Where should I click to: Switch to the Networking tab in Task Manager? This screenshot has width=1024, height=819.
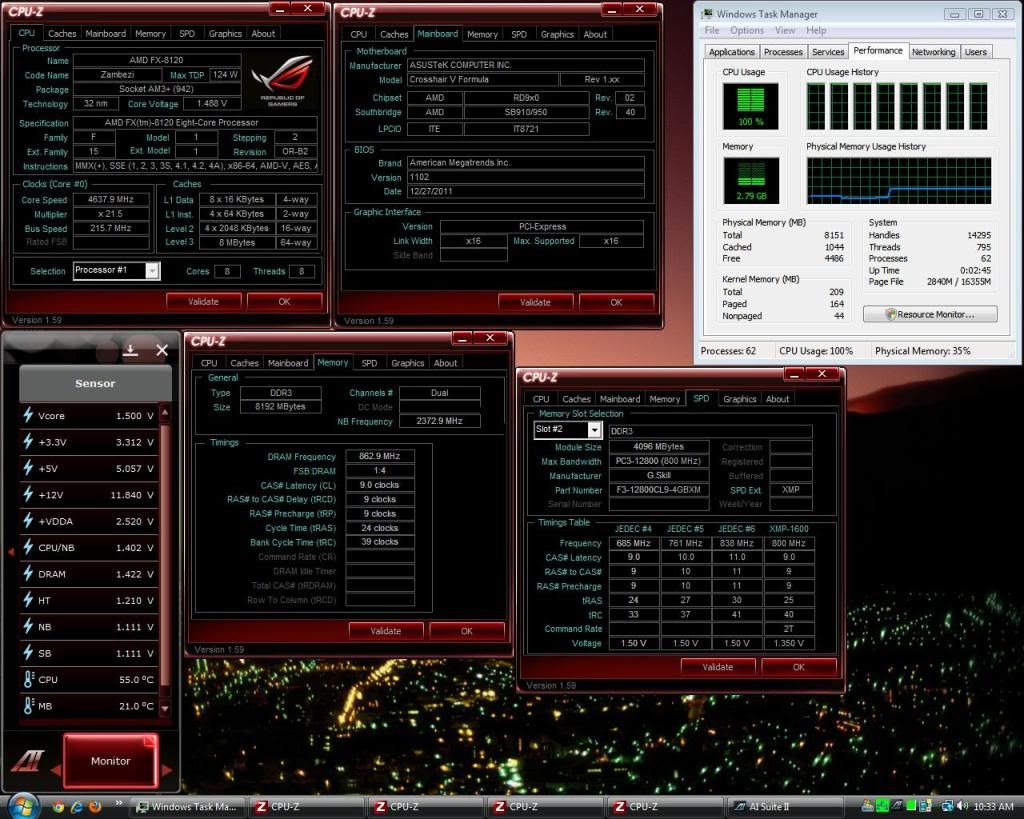pos(932,52)
